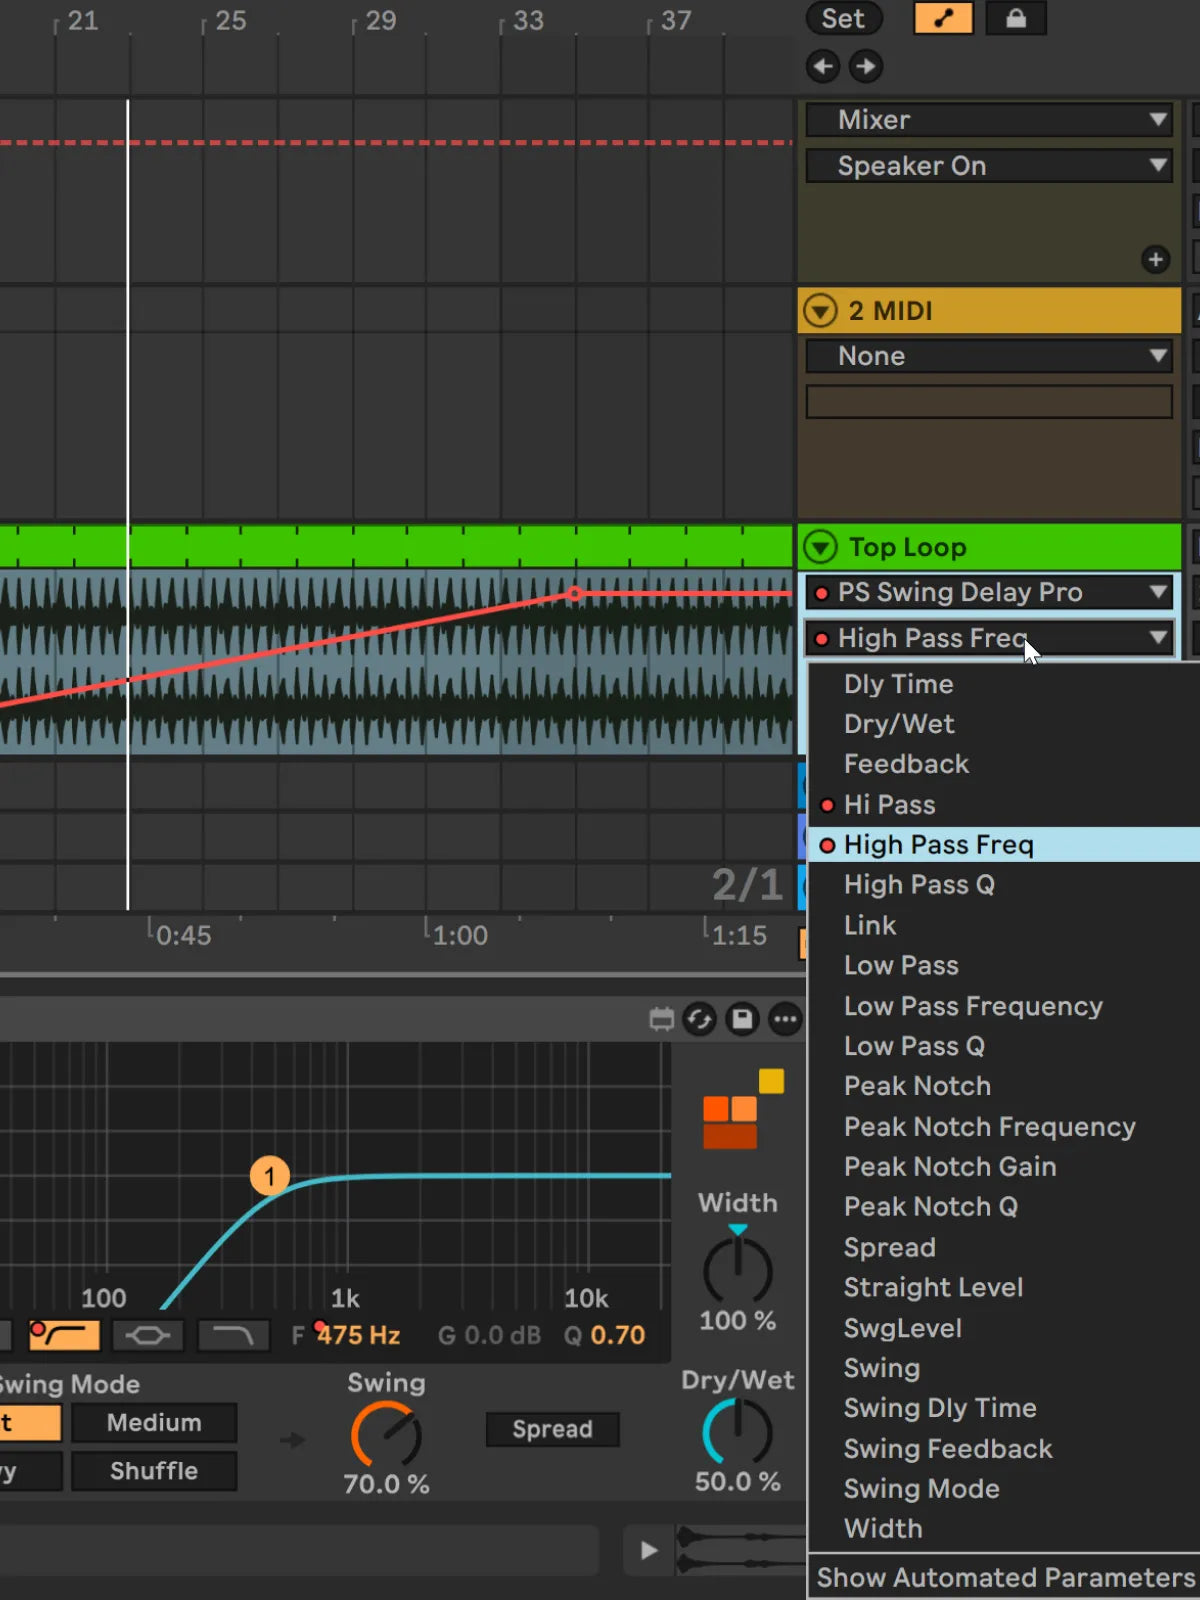Viewport: 1200px width, 1600px height.
Task: Toggle the Spread button
Action: coord(552,1429)
